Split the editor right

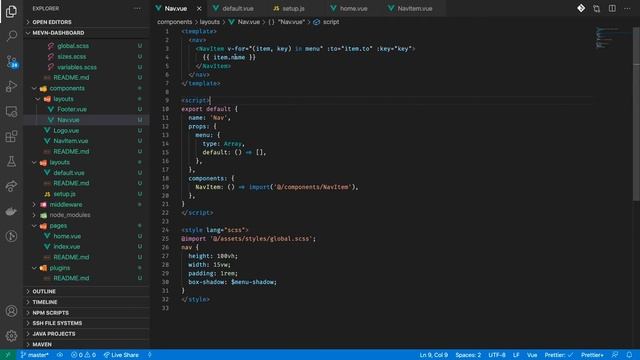(x=612, y=8)
